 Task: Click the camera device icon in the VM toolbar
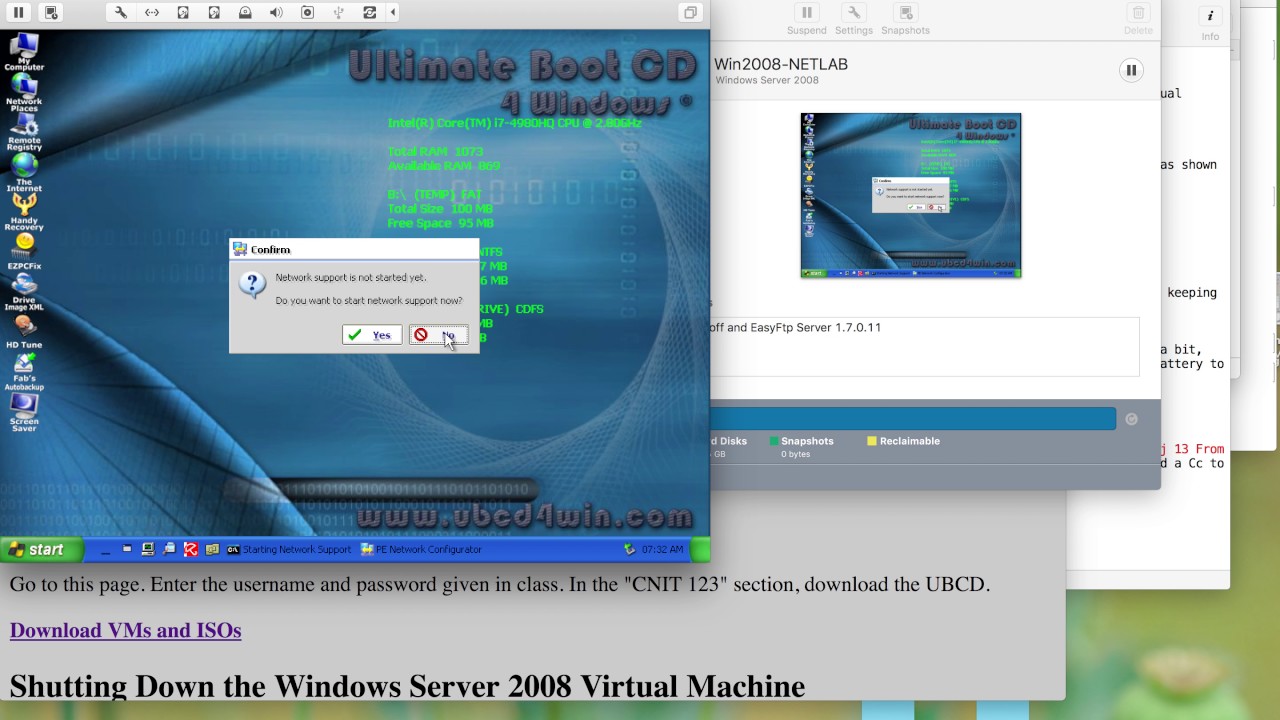[x=307, y=13]
